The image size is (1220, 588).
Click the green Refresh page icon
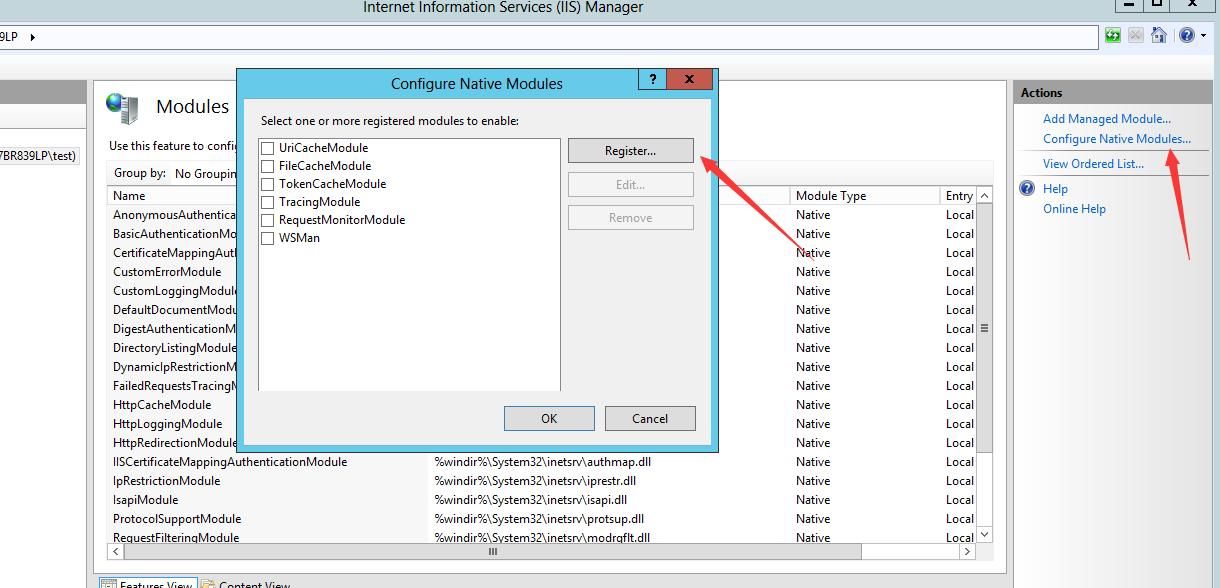[x=1113, y=35]
